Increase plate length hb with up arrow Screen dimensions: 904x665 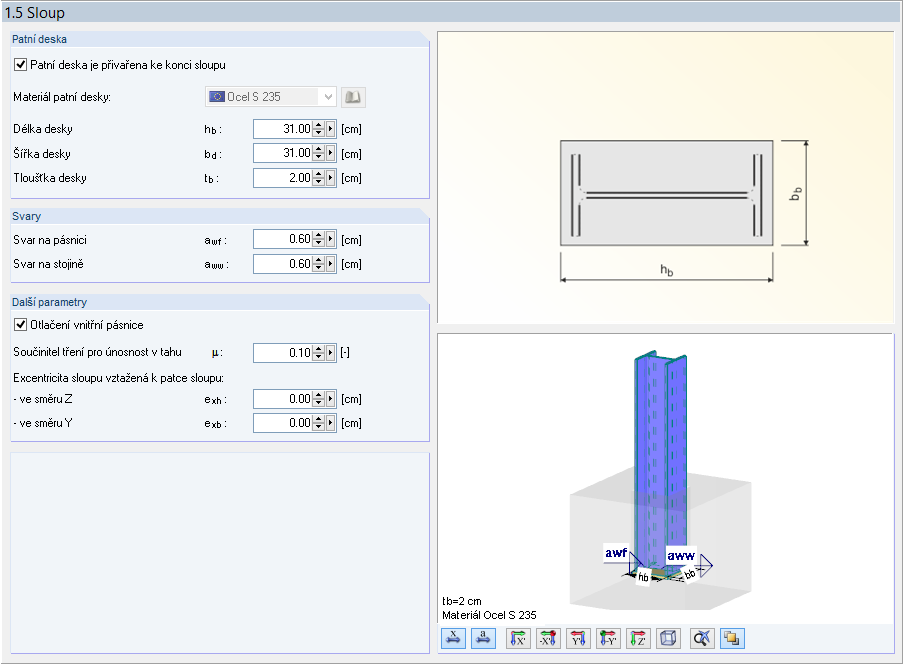[316, 124]
